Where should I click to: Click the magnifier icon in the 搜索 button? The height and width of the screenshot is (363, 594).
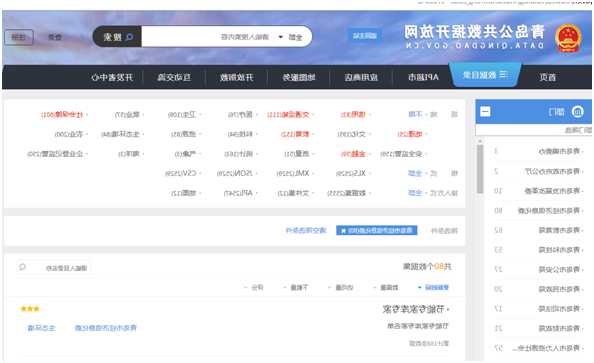(129, 37)
